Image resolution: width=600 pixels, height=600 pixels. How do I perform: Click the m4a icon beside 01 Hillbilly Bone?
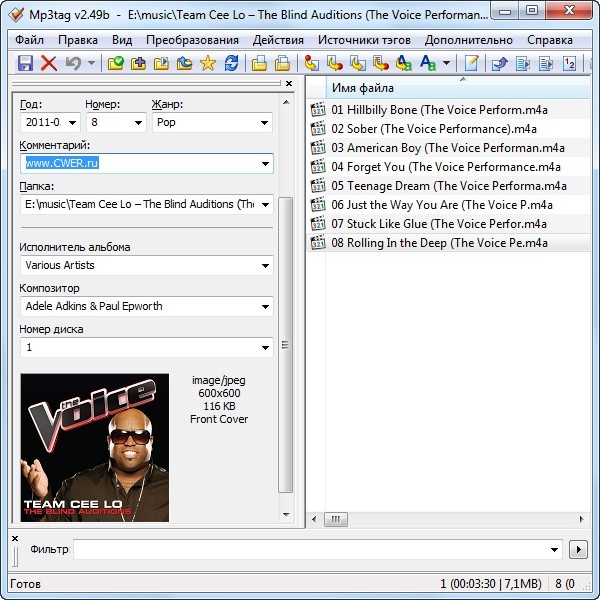[319, 110]
